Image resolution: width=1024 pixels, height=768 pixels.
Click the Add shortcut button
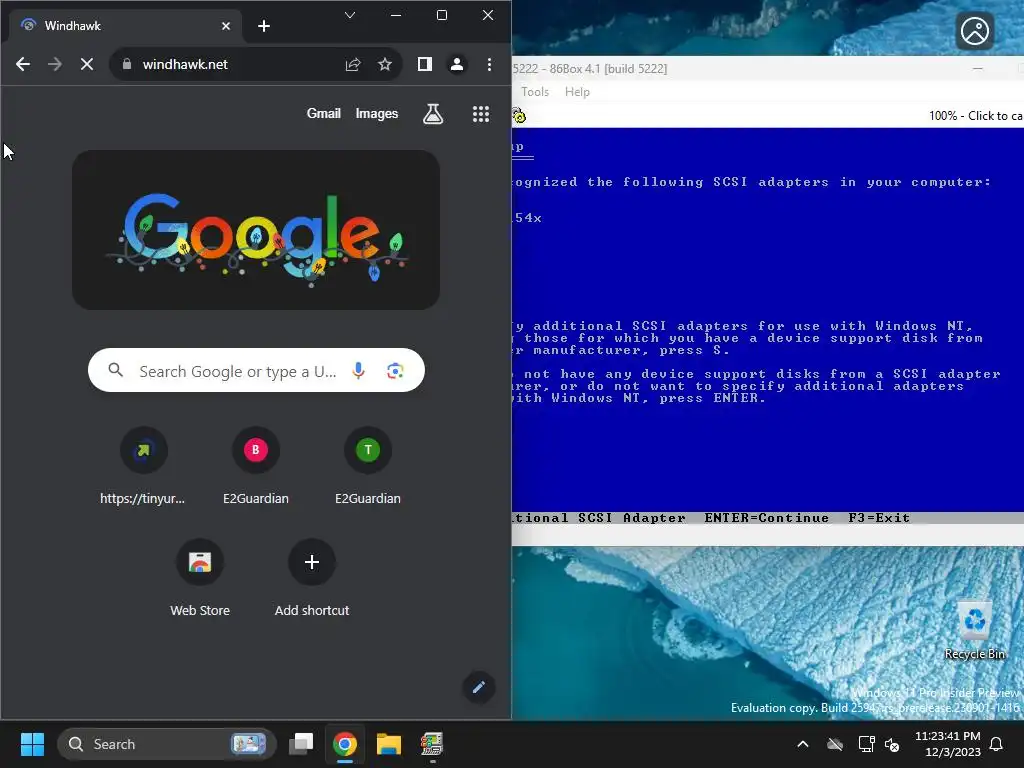pyautogui.click(x=312, y=579)
